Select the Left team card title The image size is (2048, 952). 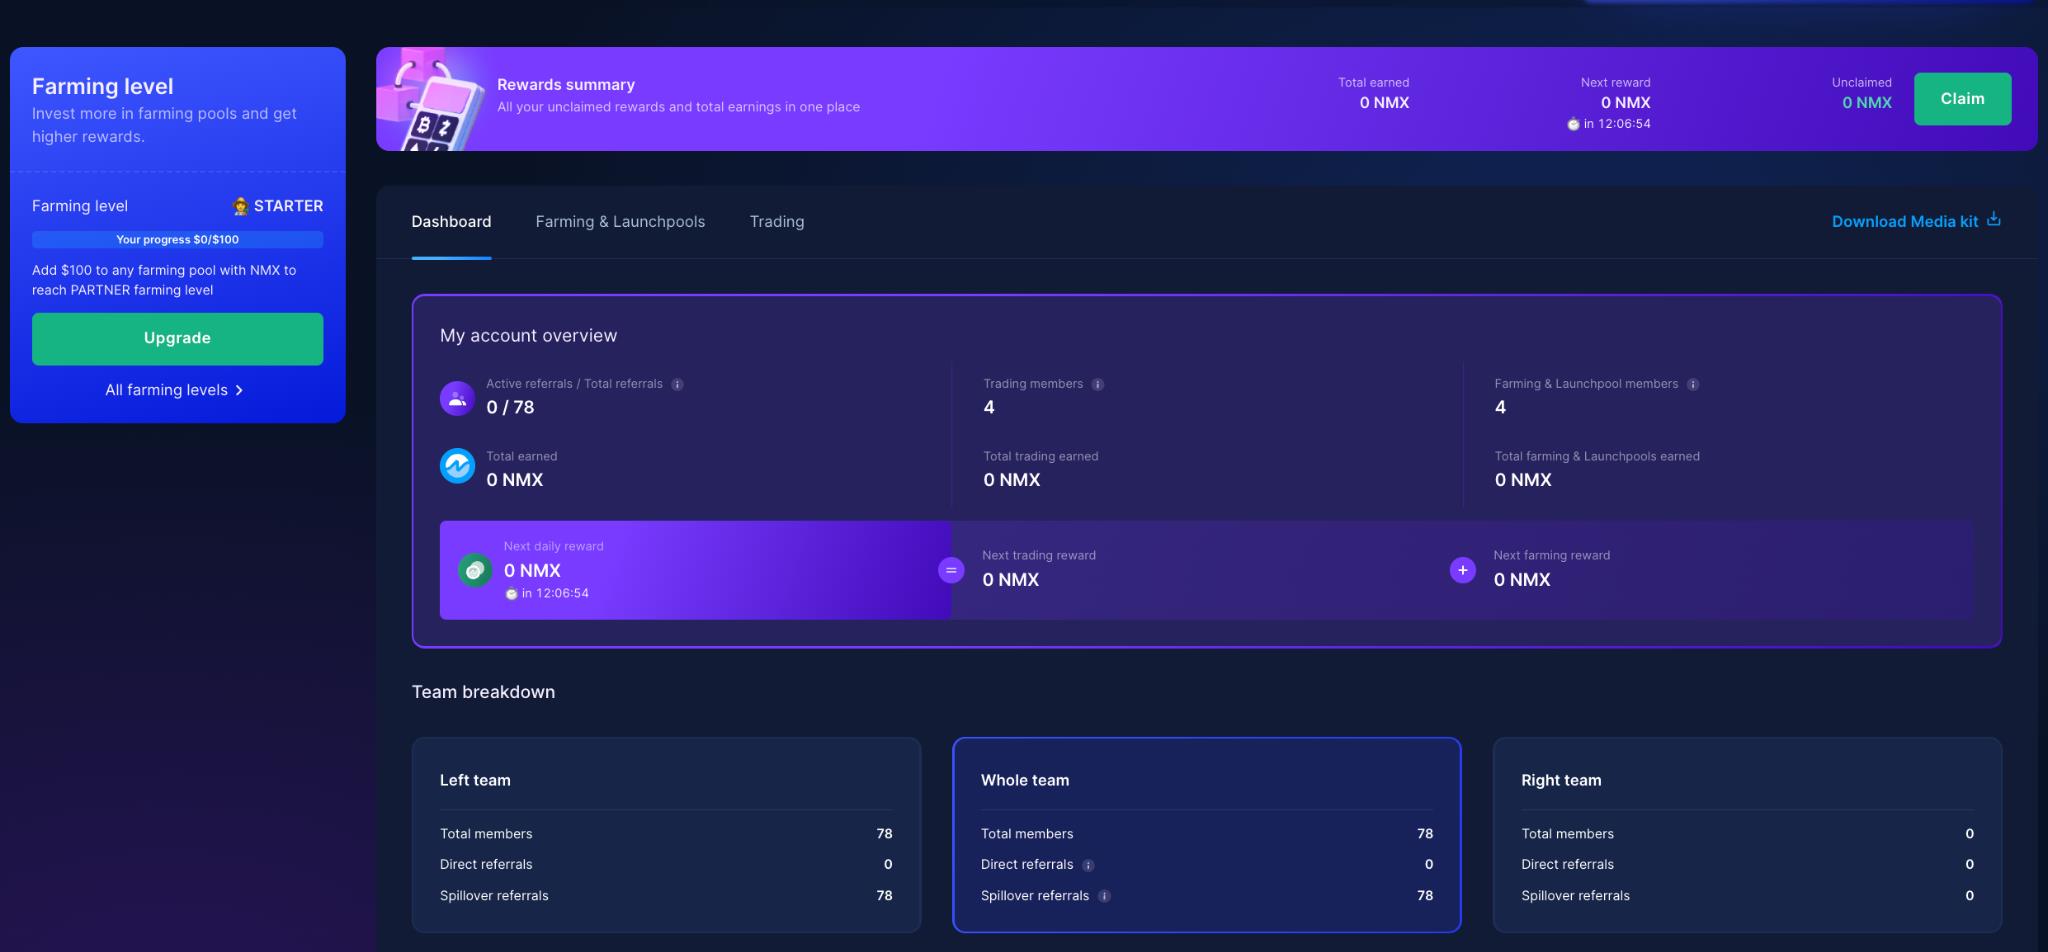475,780
